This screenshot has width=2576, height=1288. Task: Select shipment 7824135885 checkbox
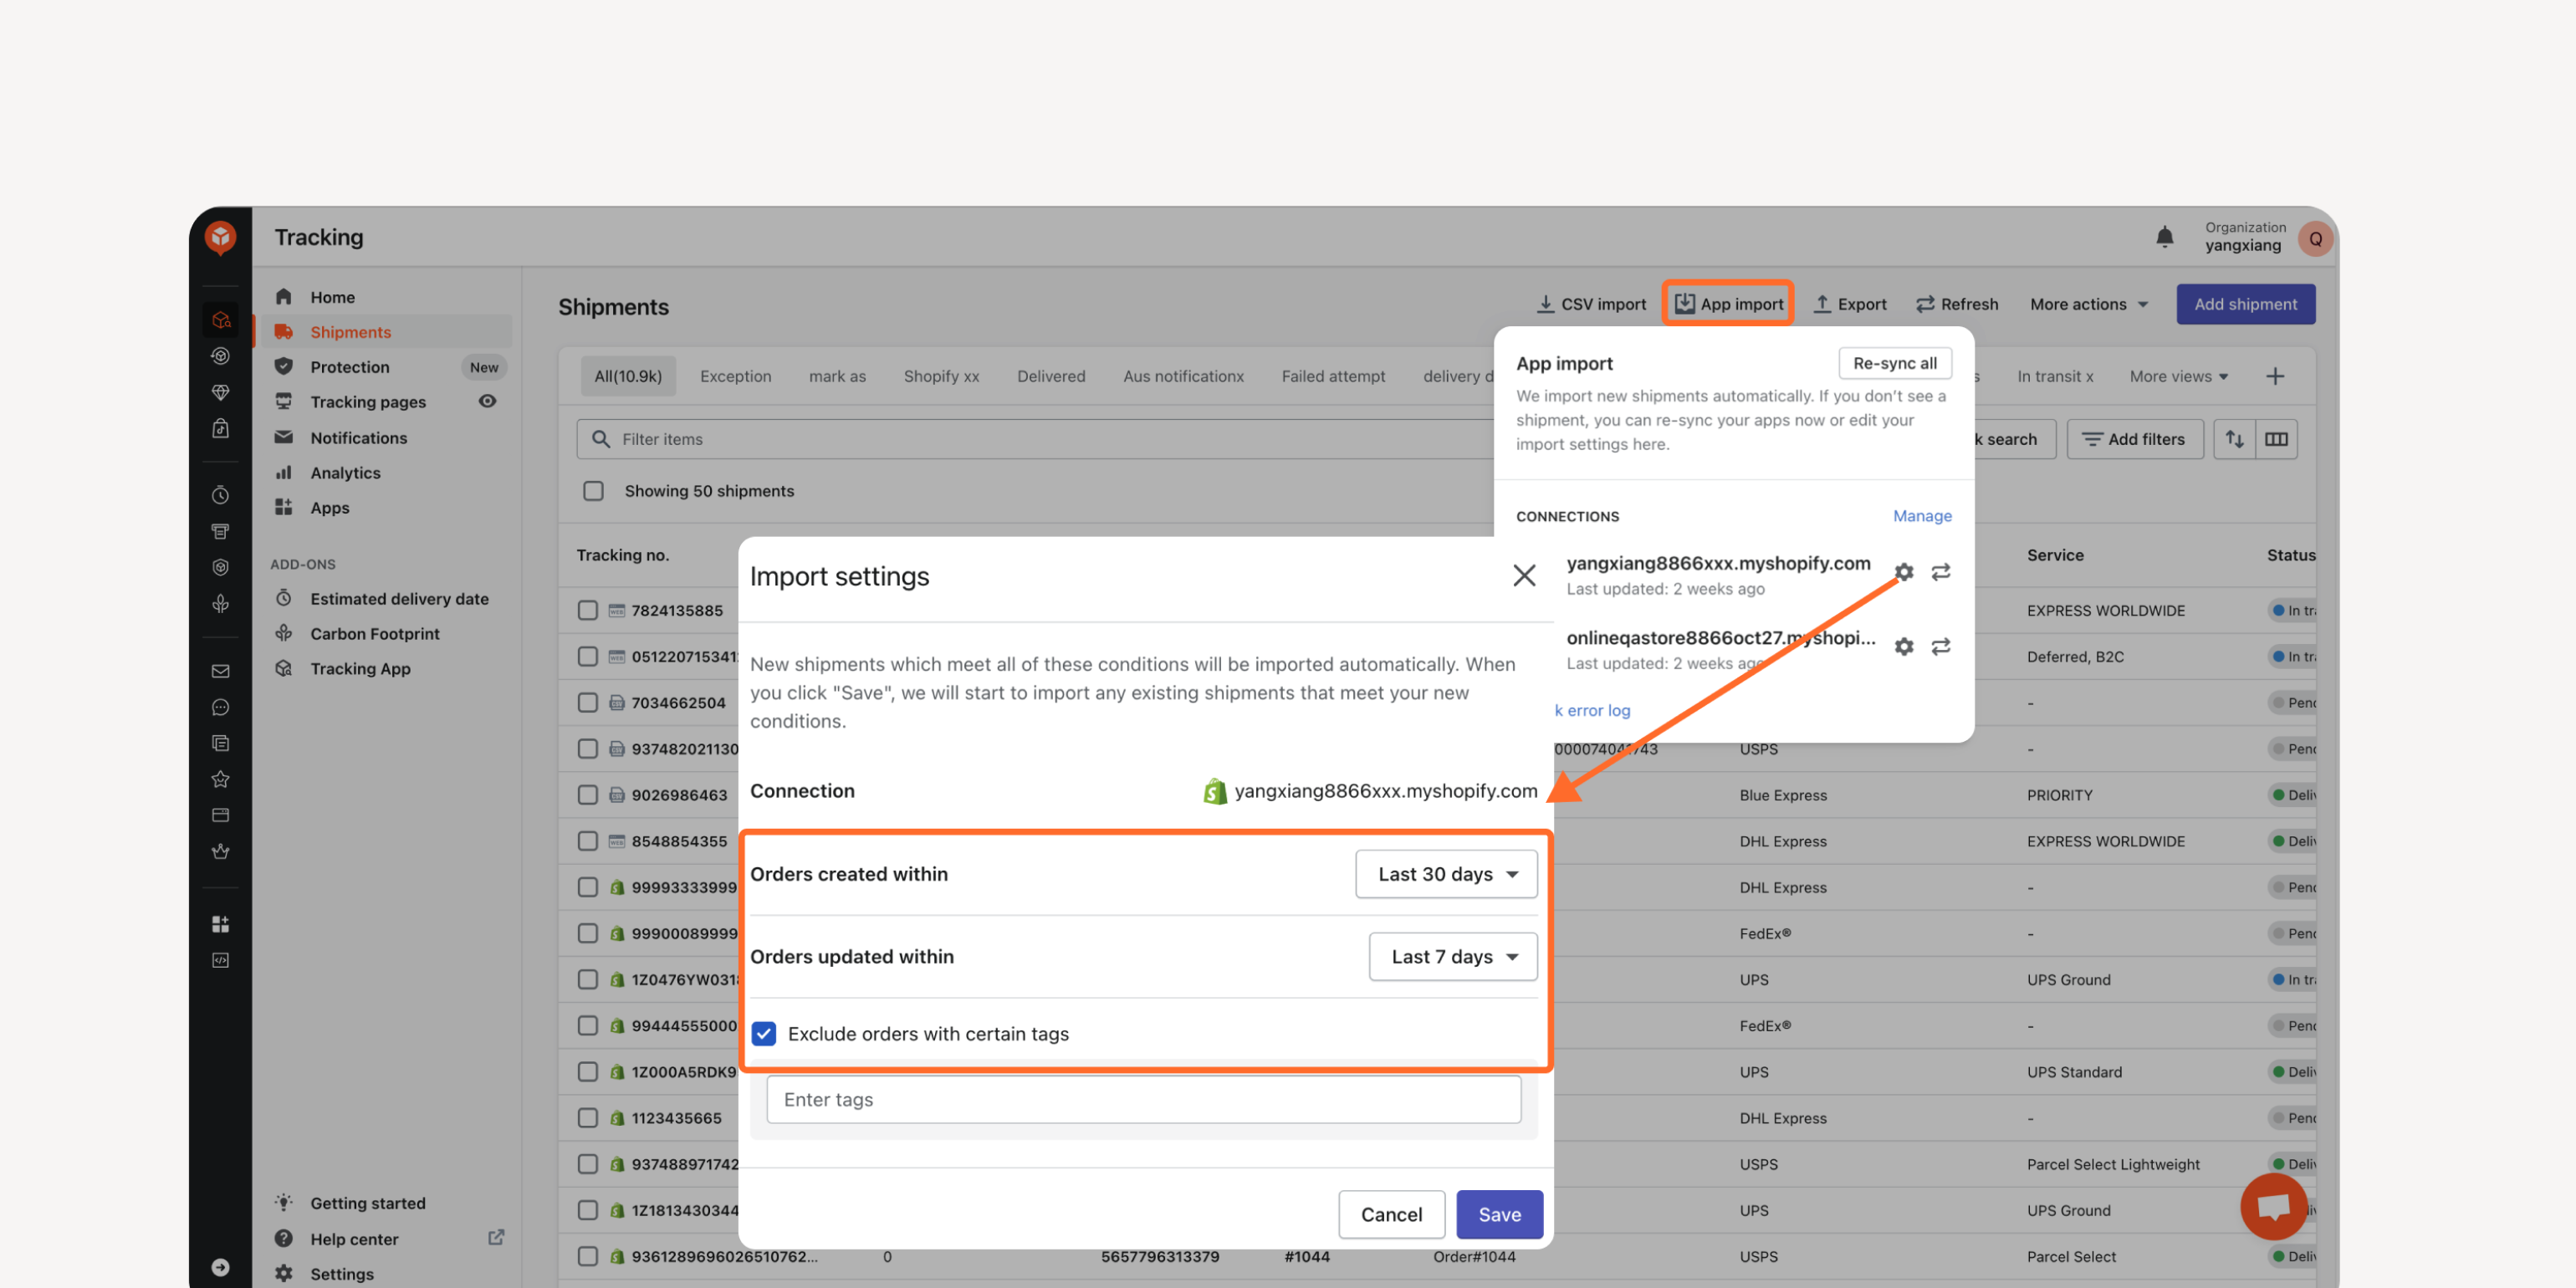(x=588, y=610)
